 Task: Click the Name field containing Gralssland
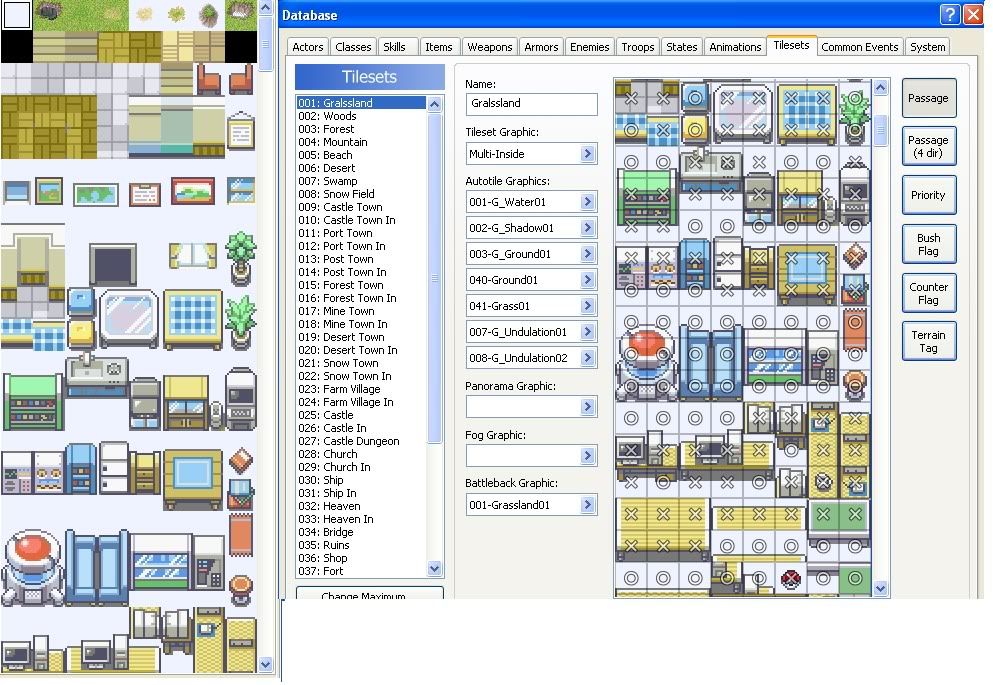pyautogui.click(x=531, y=103)
